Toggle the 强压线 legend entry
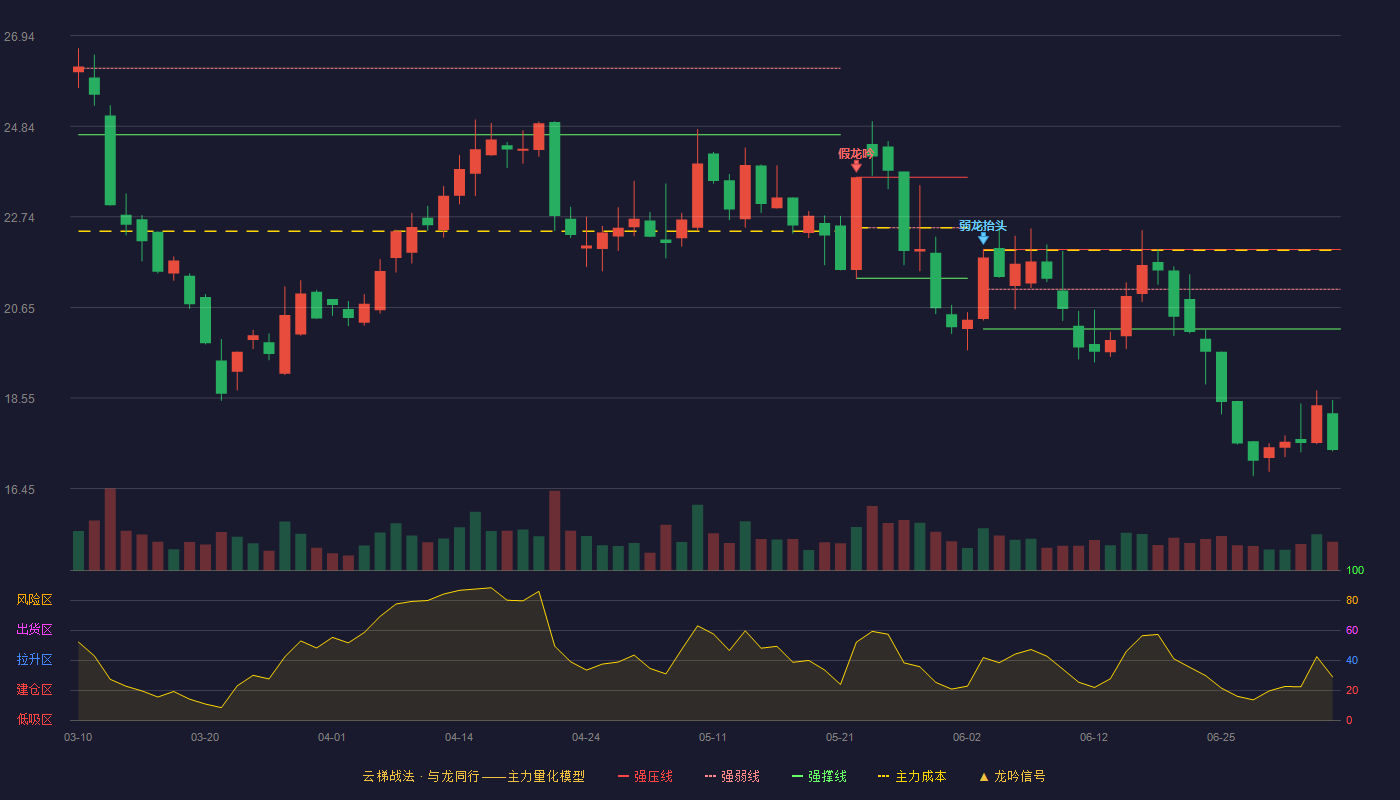The height and width of the screenshot is (800, 1400). click(645, 776)
